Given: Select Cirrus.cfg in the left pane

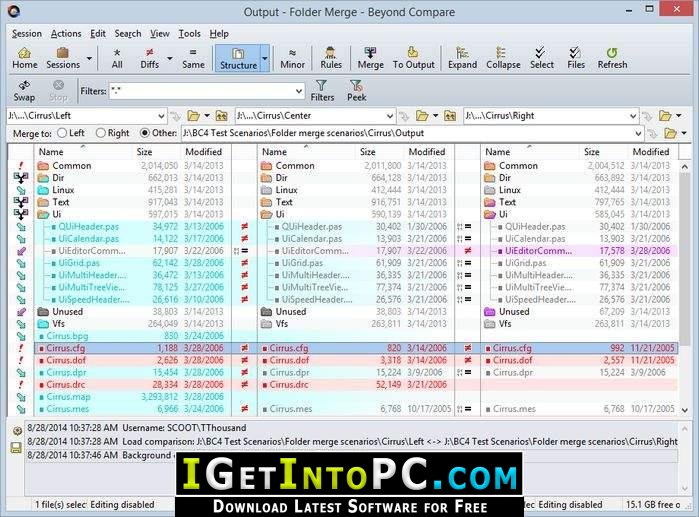Looking at the screenshot, I should click(x=65, y=347).
